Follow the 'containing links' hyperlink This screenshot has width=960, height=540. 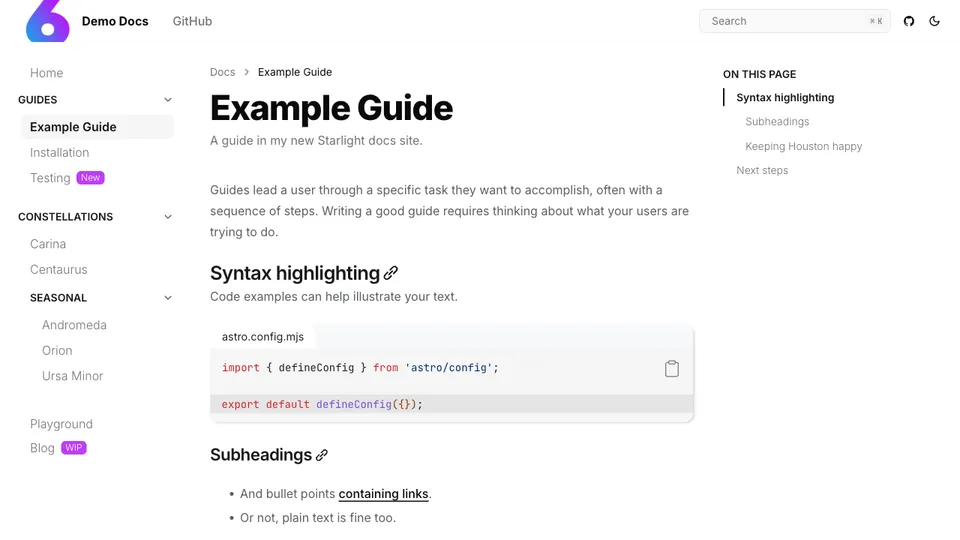click(x=384, y=494)
